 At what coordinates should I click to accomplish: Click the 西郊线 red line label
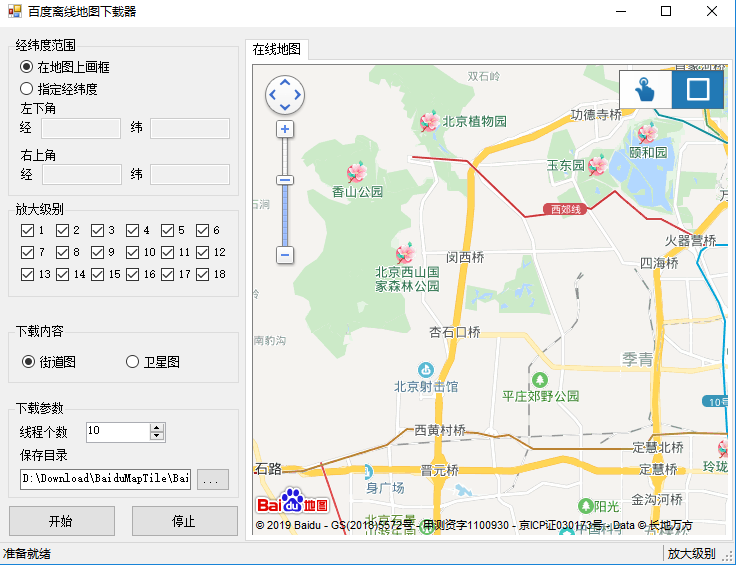point(566,209)
